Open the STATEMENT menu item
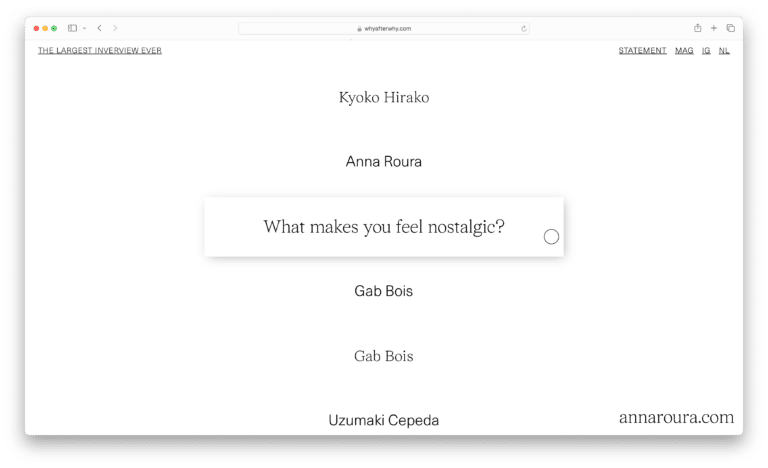 coord(643,50)
